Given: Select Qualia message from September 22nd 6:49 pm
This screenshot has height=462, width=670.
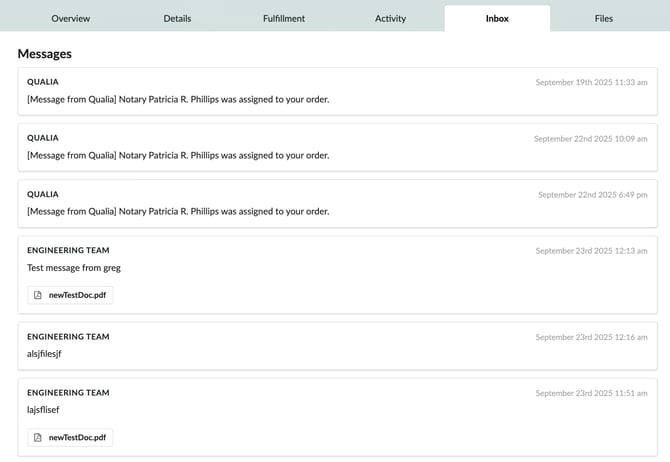Looking at the screenshot, I should [177, 211].
